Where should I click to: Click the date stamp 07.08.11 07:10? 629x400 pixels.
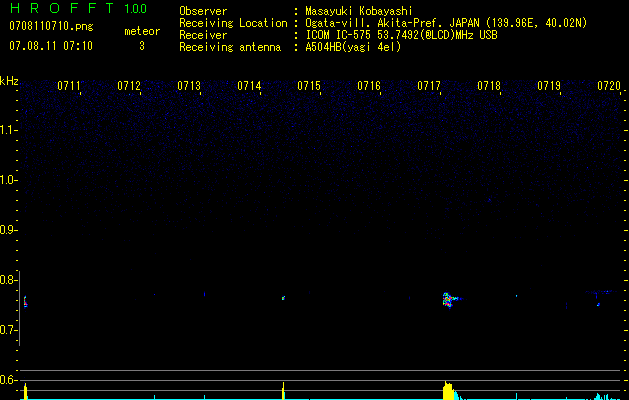51,46
